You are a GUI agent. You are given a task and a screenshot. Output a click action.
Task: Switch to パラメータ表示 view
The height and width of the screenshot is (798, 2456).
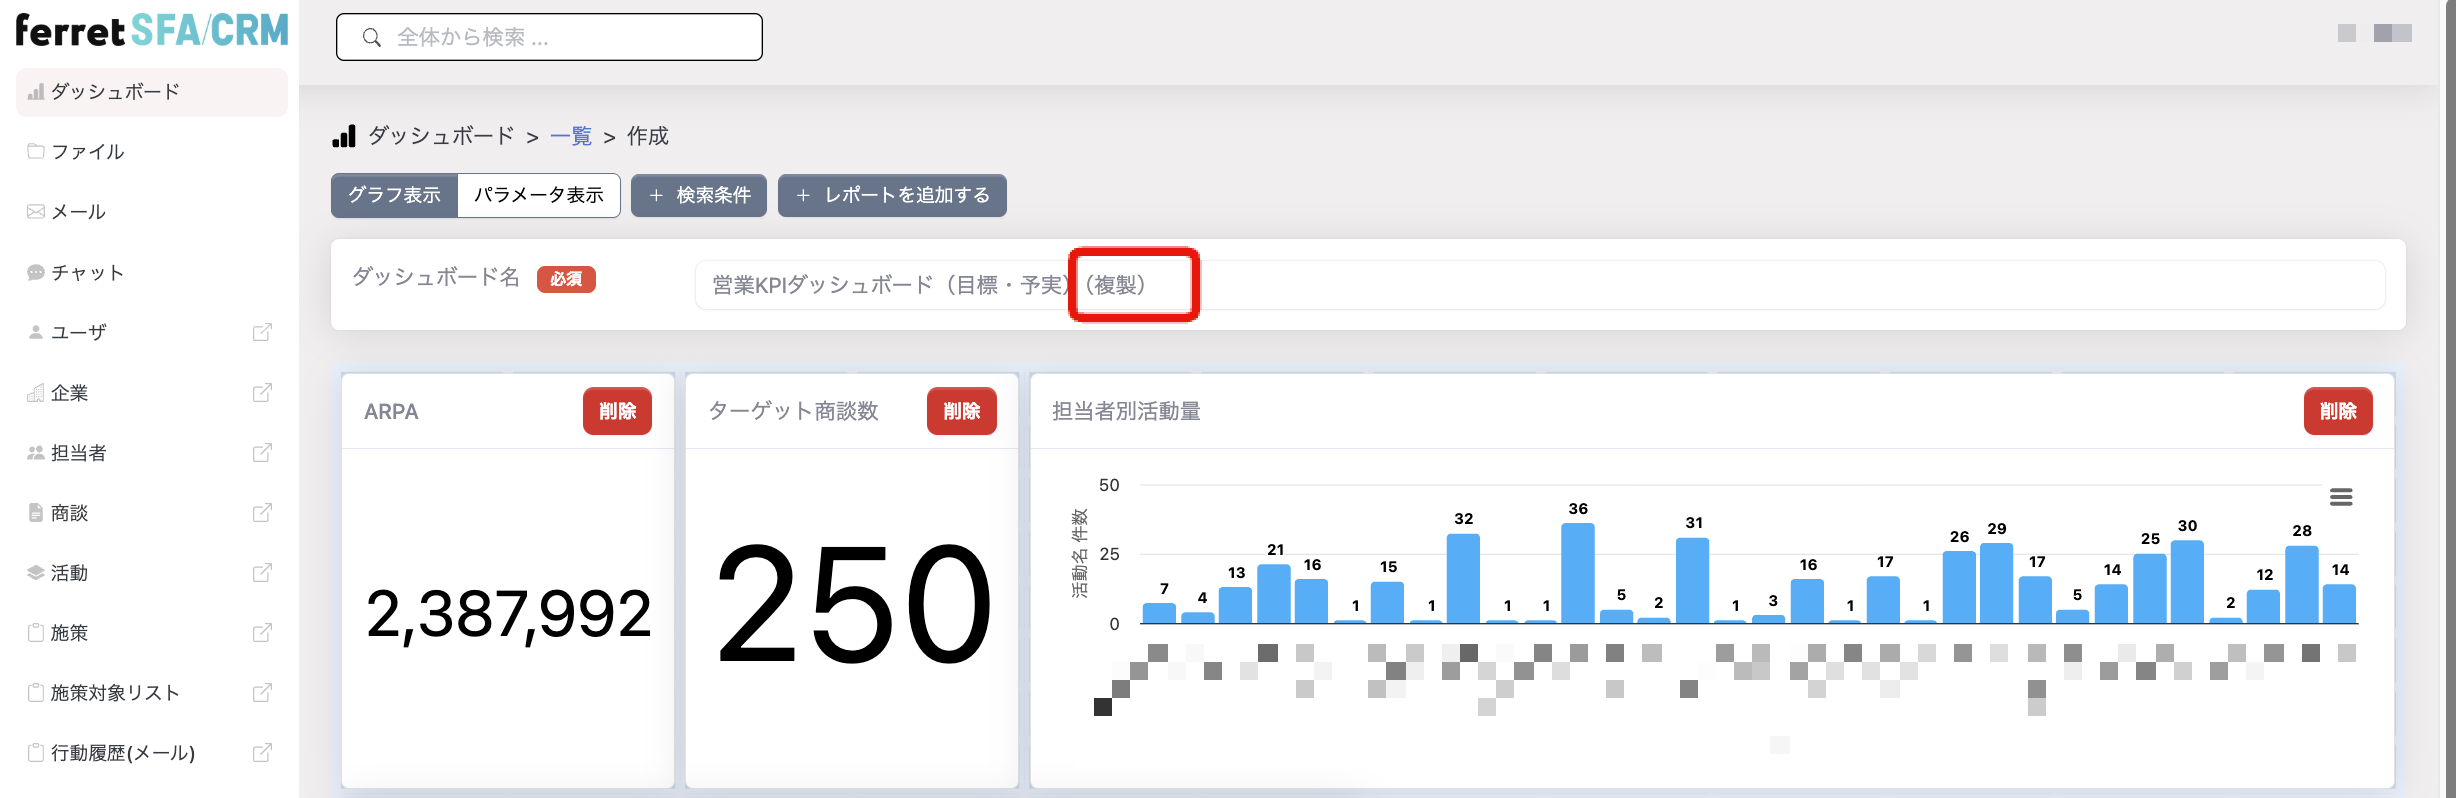click(x=539, y=195)
